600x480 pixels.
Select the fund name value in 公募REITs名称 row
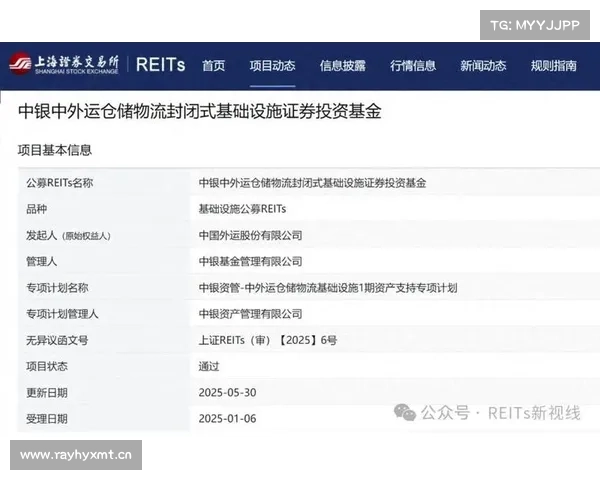(312, 183)
